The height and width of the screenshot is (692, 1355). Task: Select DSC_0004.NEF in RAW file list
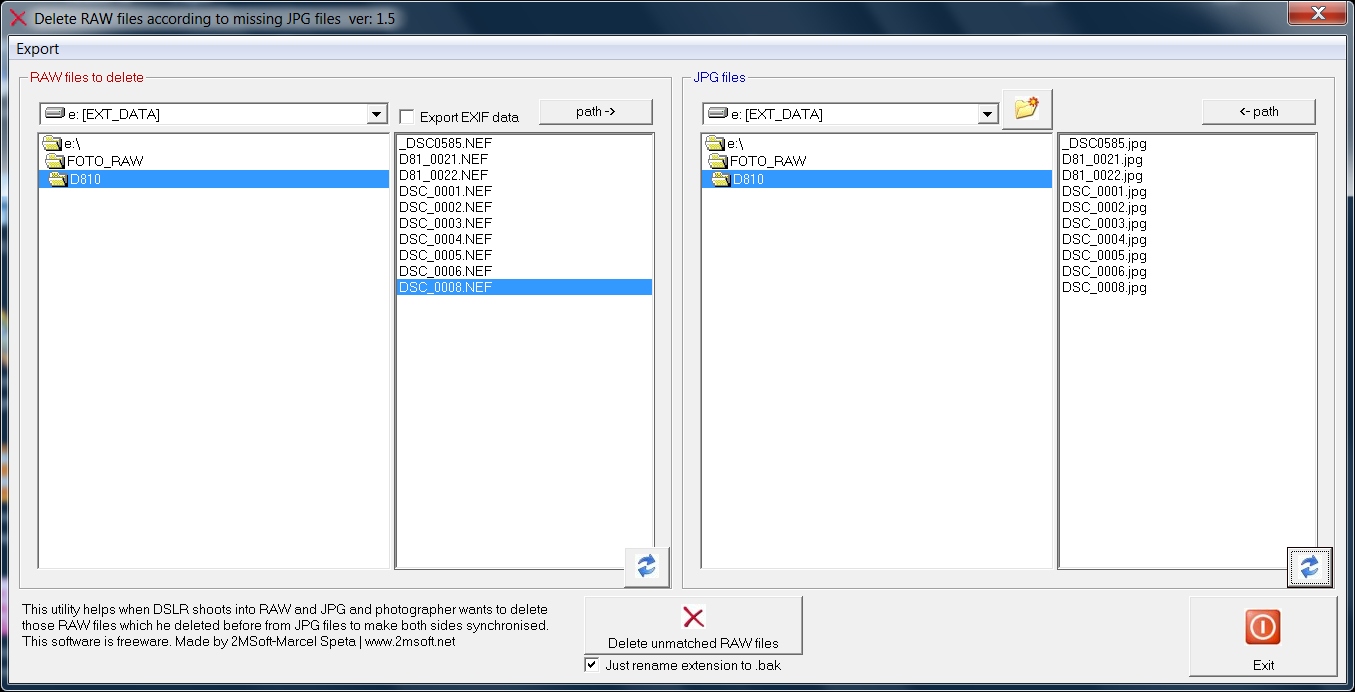(525, 239)
